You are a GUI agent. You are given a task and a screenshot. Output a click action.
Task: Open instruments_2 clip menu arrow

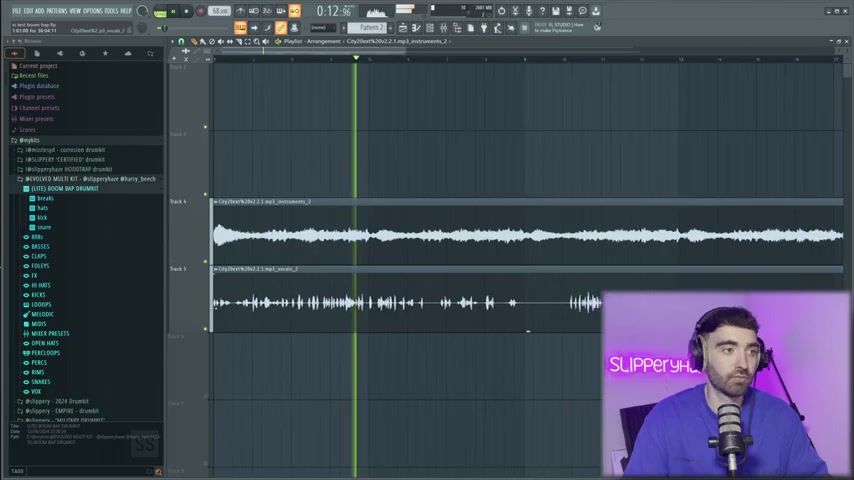(216, 202)
